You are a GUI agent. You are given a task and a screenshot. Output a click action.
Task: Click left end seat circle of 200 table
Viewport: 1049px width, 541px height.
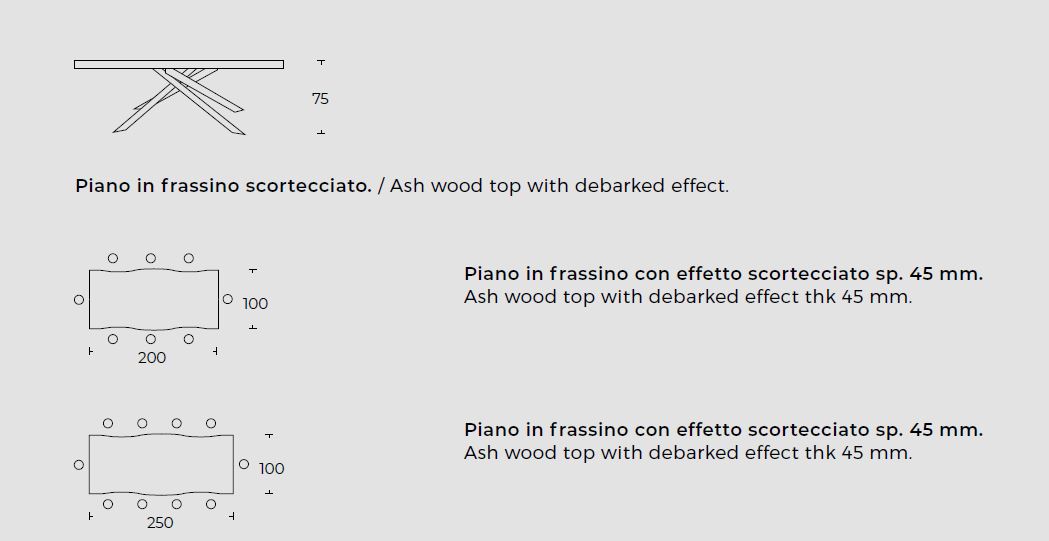79,300
